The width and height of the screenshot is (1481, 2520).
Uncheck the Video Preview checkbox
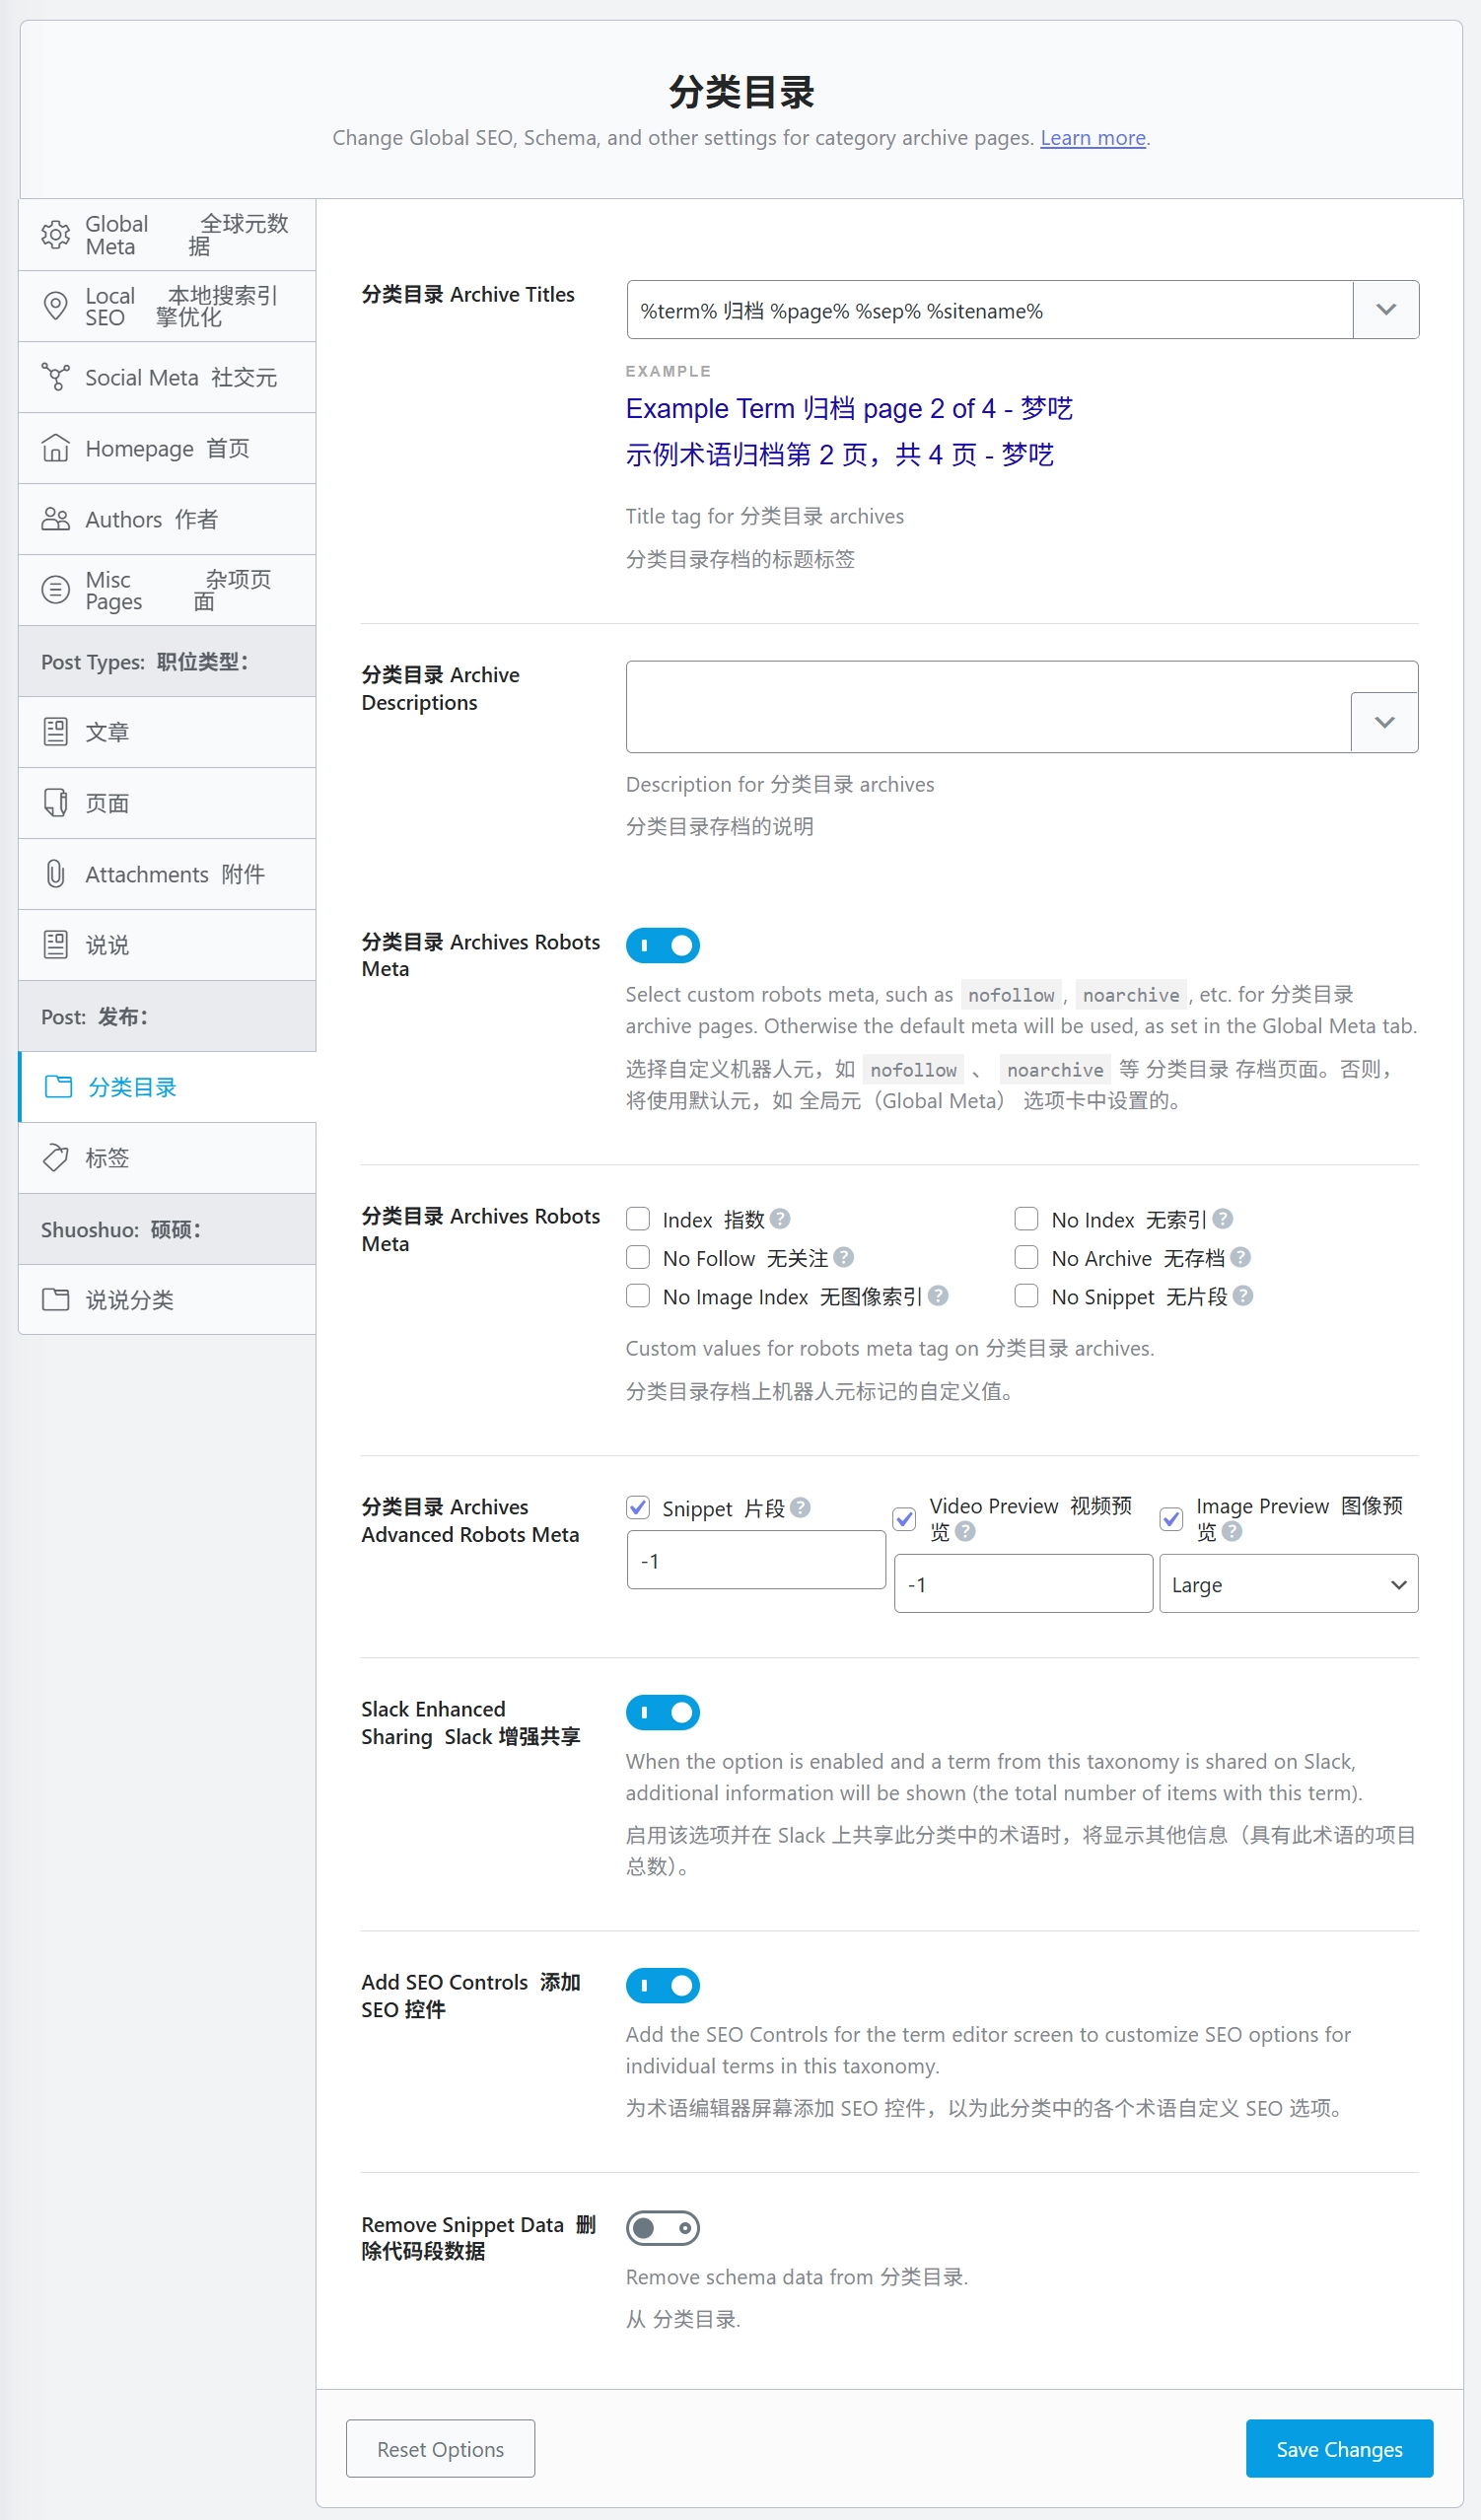[905, 1520]
